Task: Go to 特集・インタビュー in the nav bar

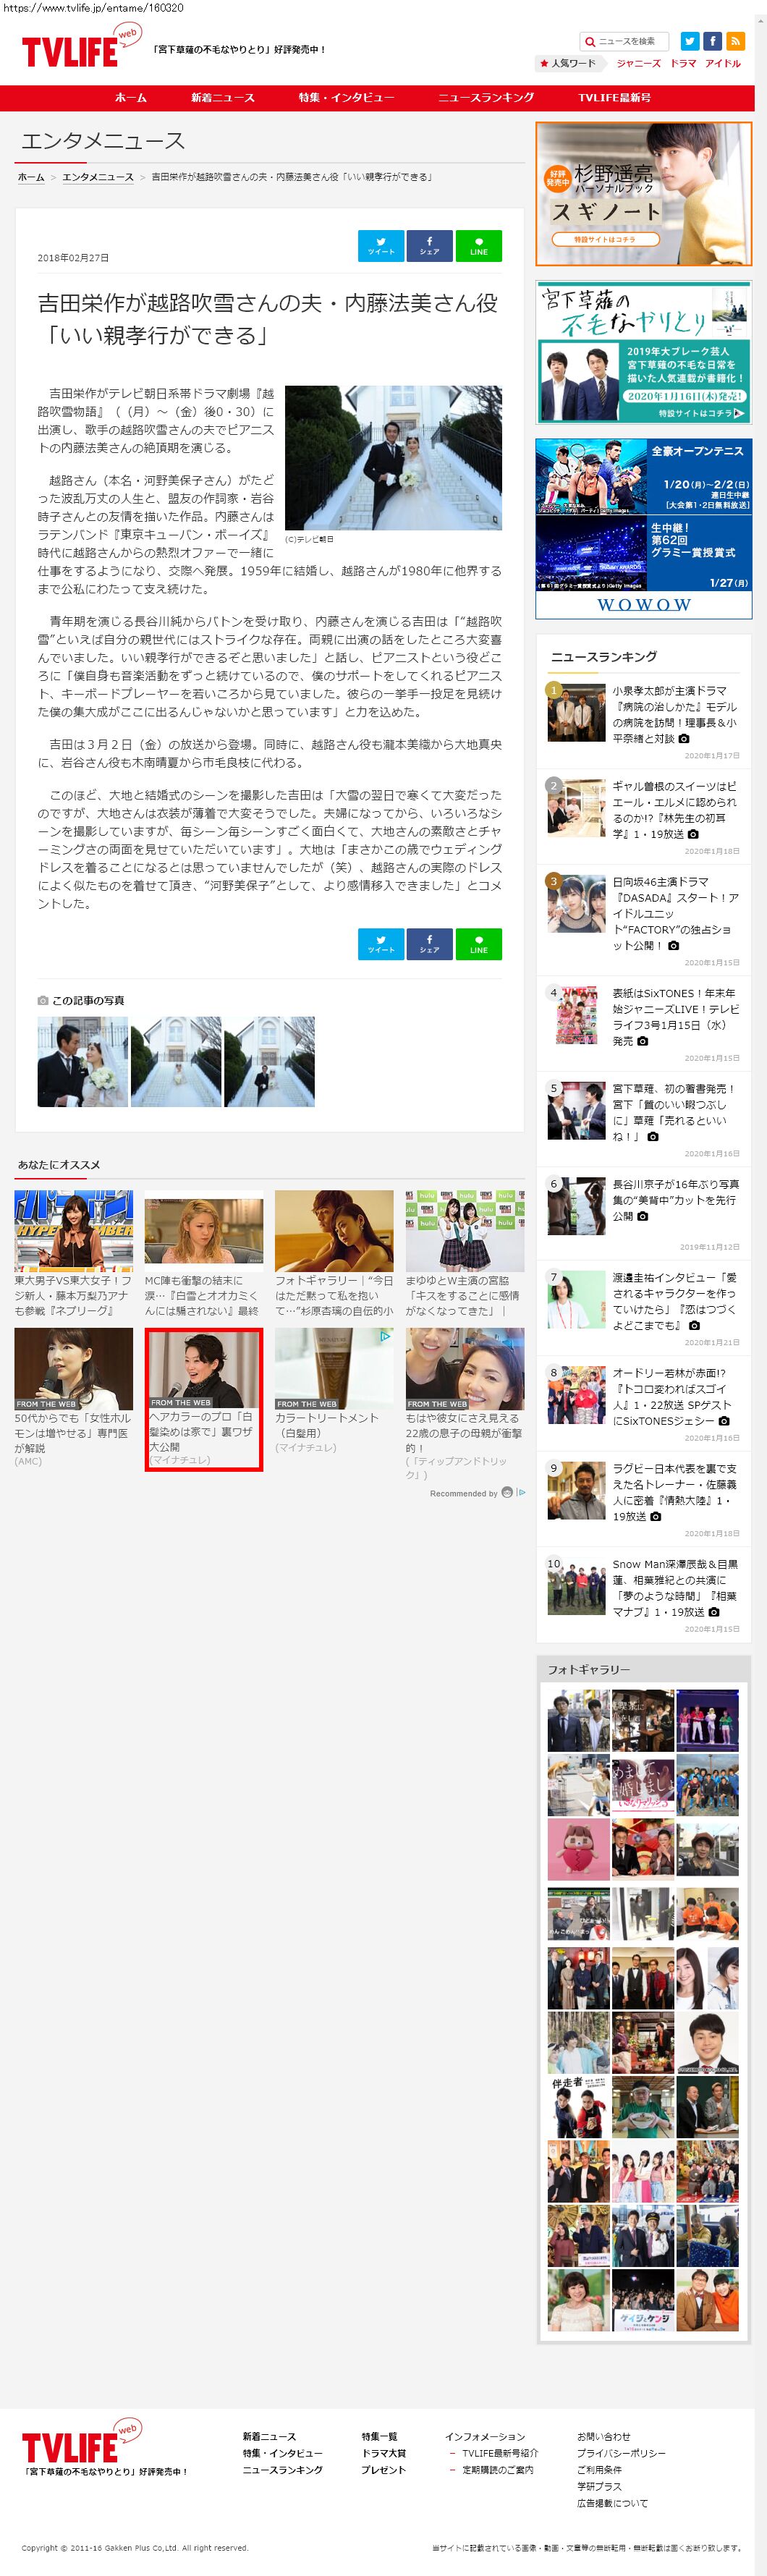Action: [346, 98]
